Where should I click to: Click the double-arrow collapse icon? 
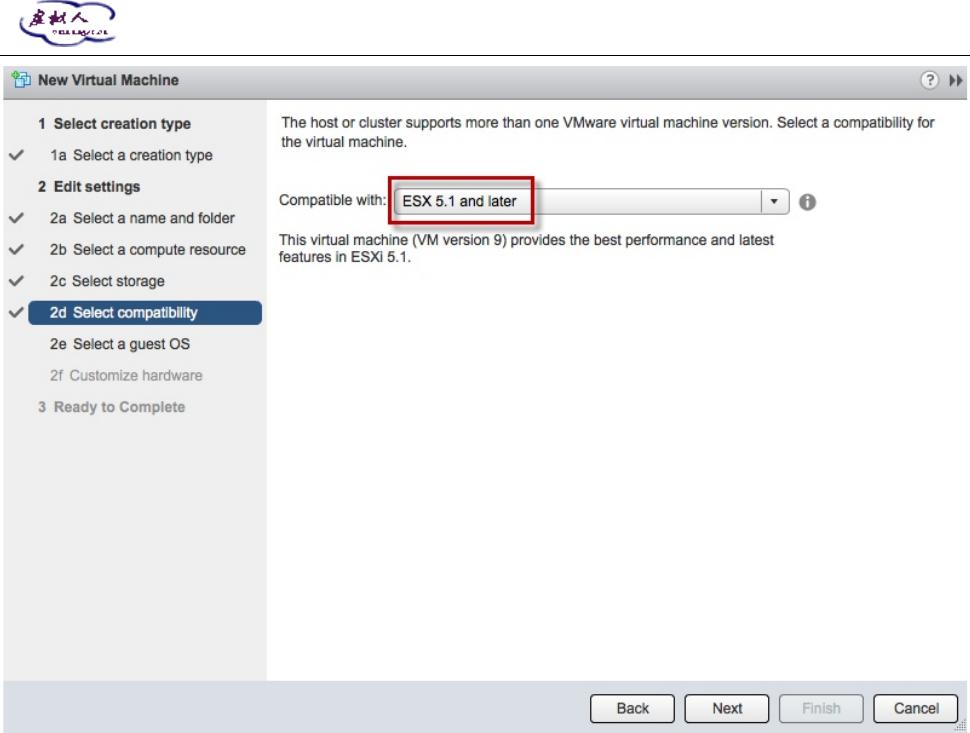tap(956, 80)
